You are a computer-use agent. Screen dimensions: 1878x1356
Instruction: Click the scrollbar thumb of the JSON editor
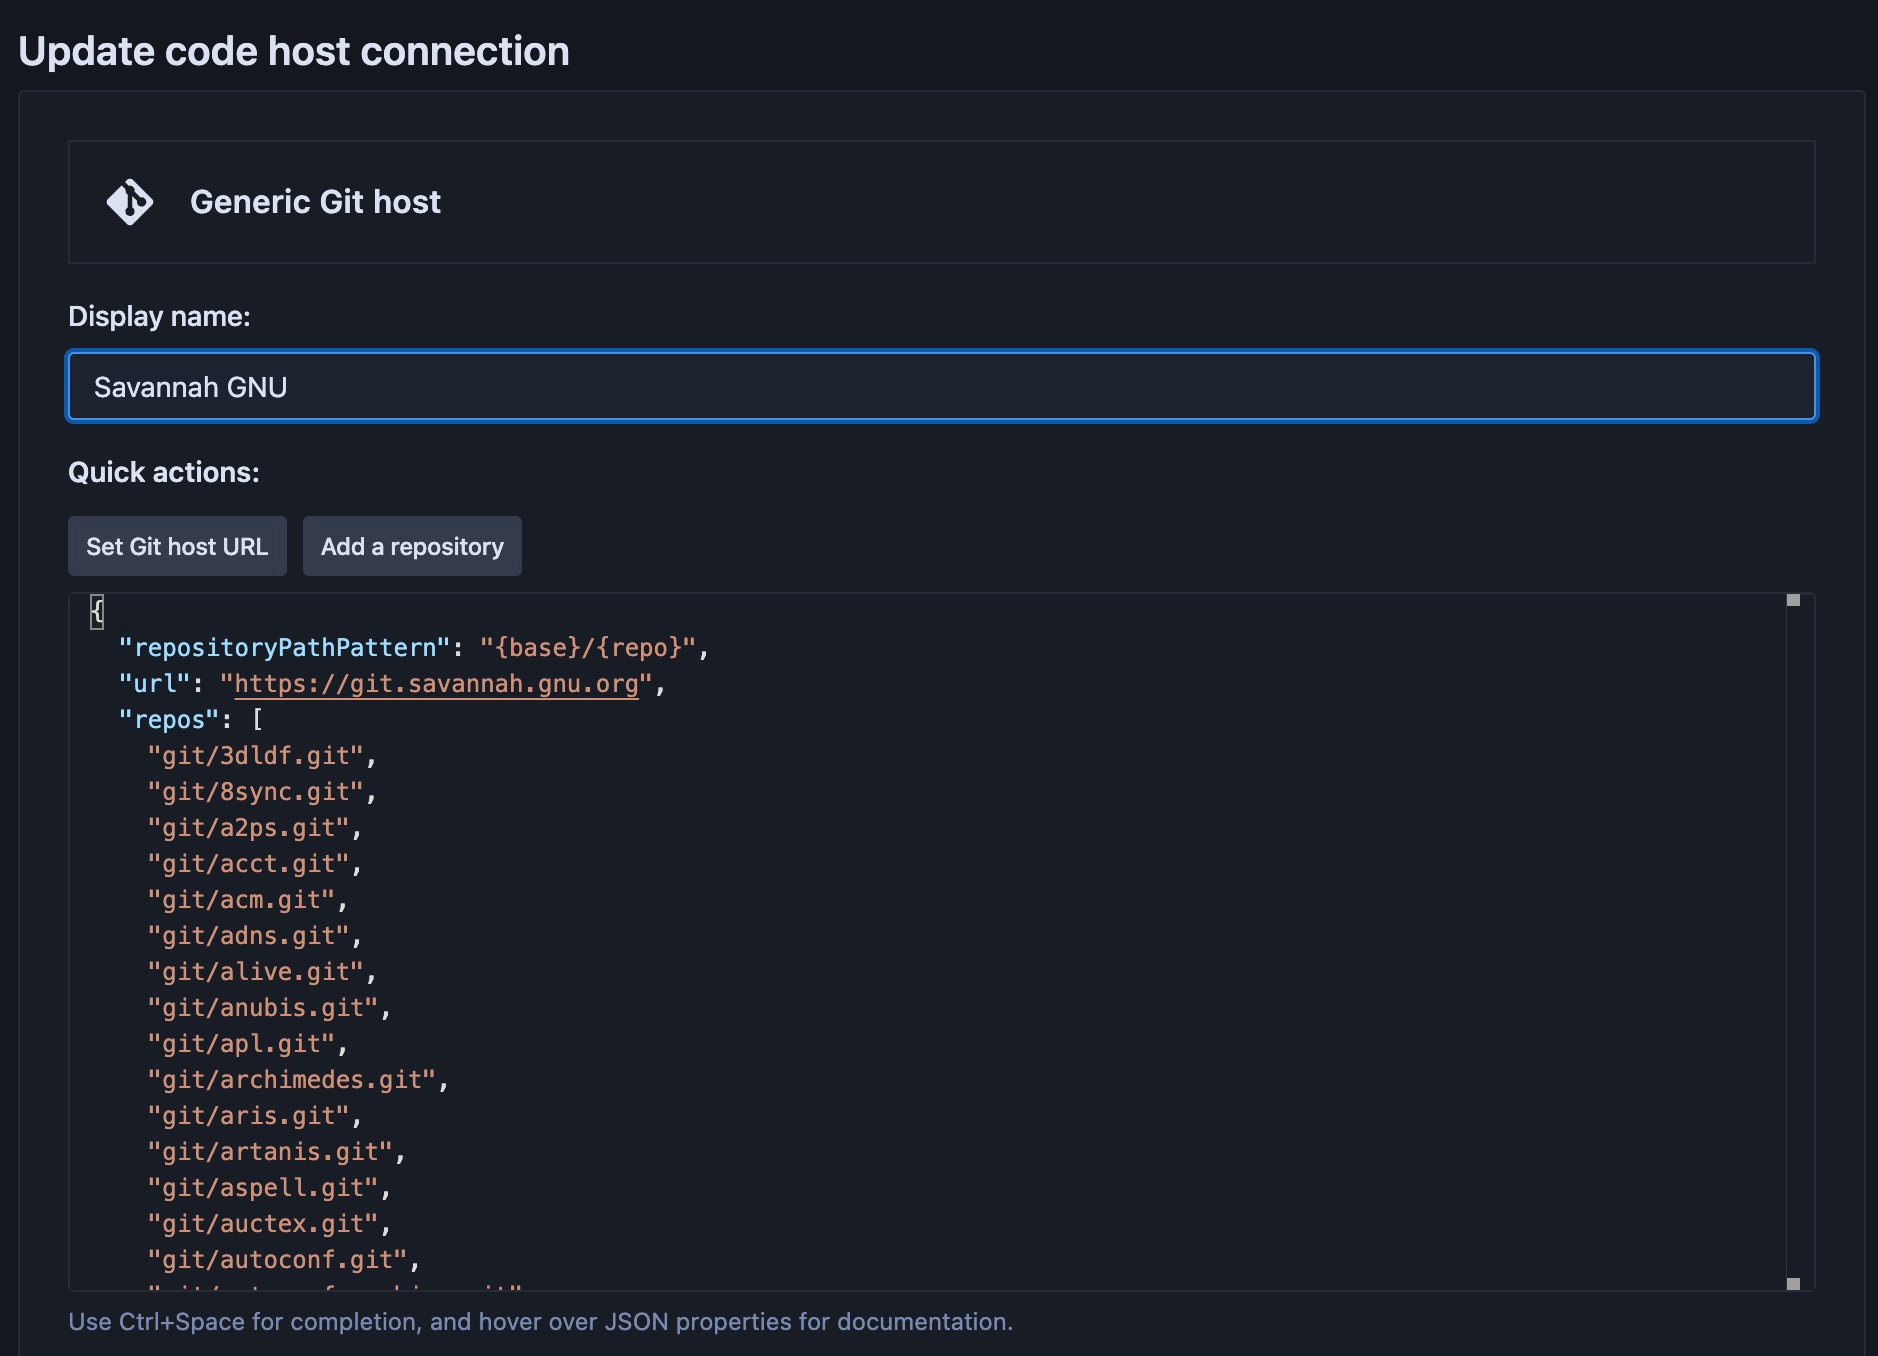1792,602
